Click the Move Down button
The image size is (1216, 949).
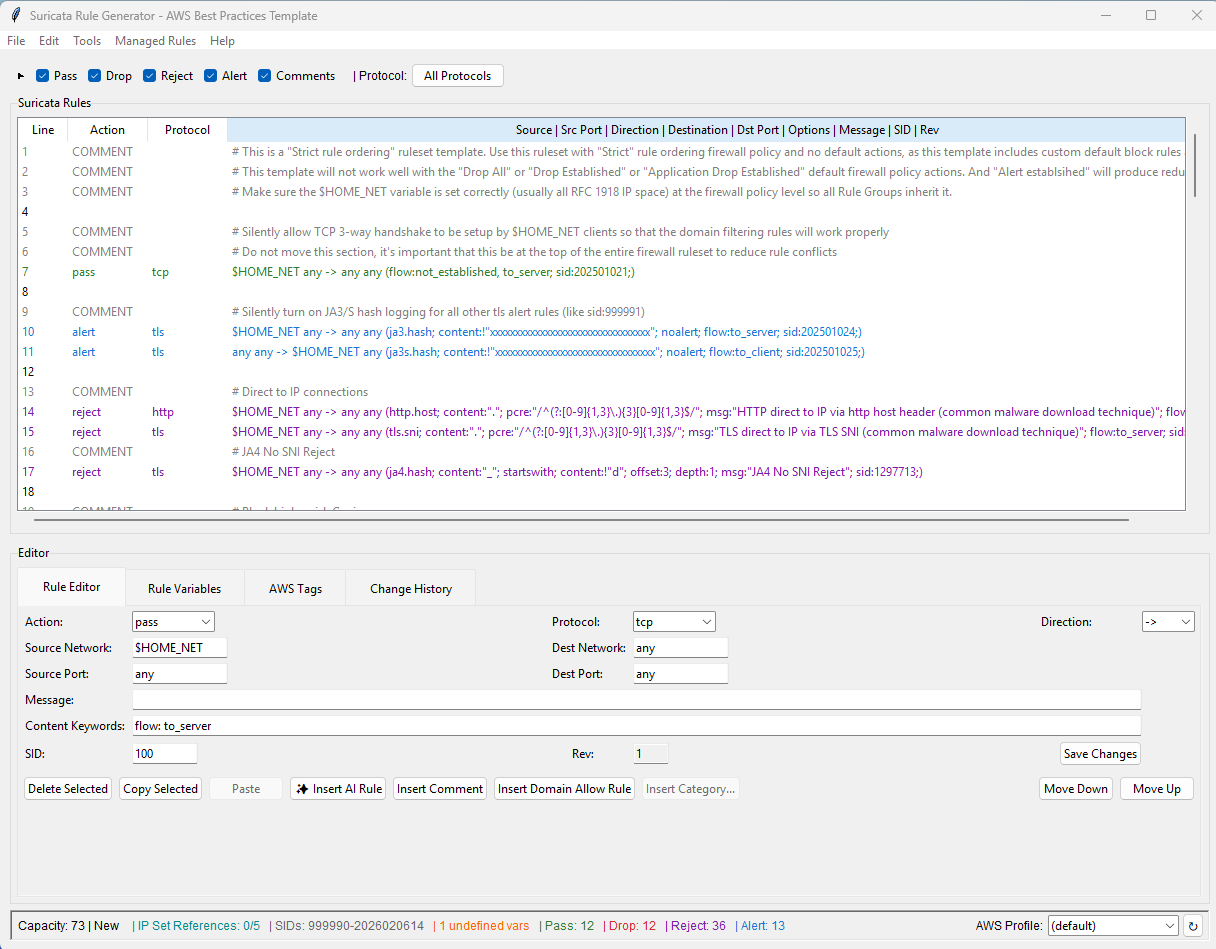pyautogui.click(x=1076, y=789)
